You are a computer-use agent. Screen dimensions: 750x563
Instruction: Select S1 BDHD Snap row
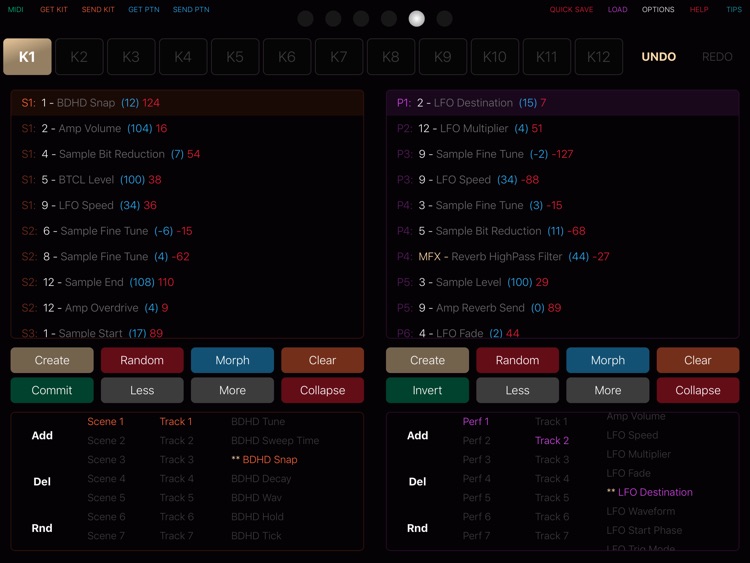[187, 103]
